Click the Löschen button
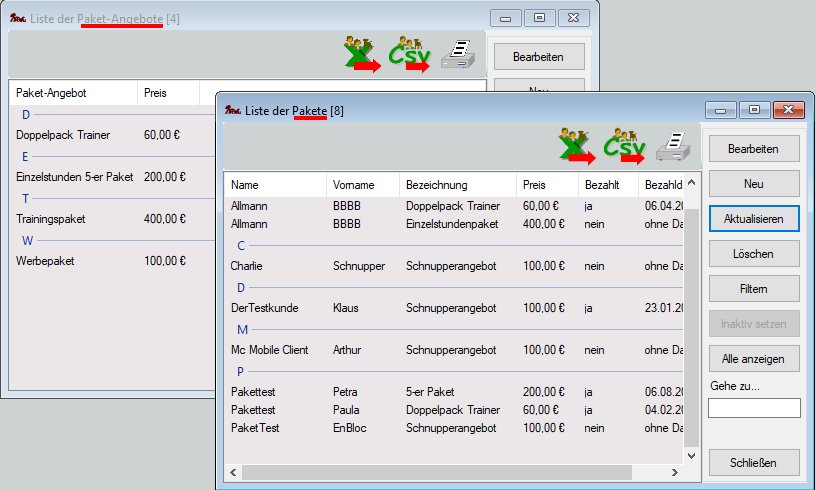This screenshot has width=816, height=490. (x=754, y=253)
